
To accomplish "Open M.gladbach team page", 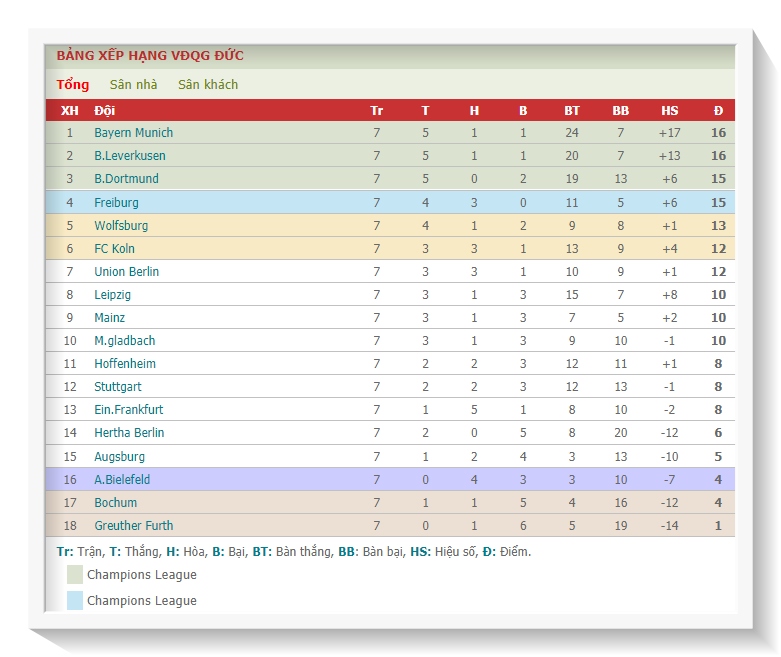I will tap(124, 341).
